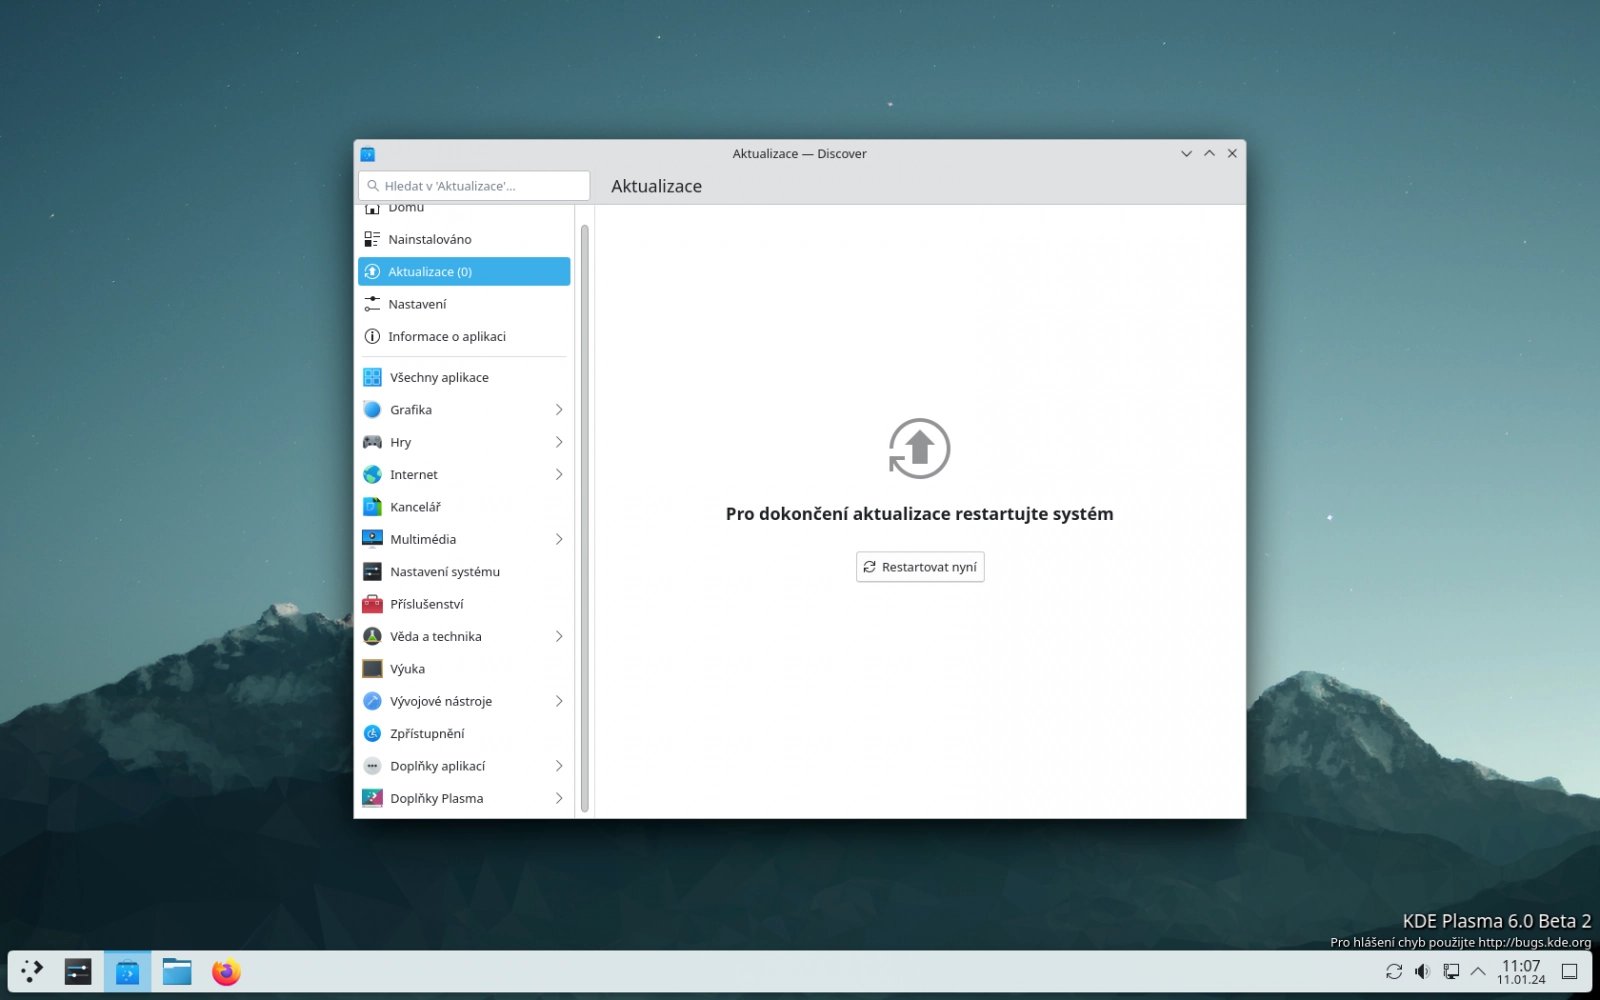This screenshot has width=1600, height=1000.
Task: Expand the Hry category chevron
Action: pyautogui.click(x=559, y=442)
